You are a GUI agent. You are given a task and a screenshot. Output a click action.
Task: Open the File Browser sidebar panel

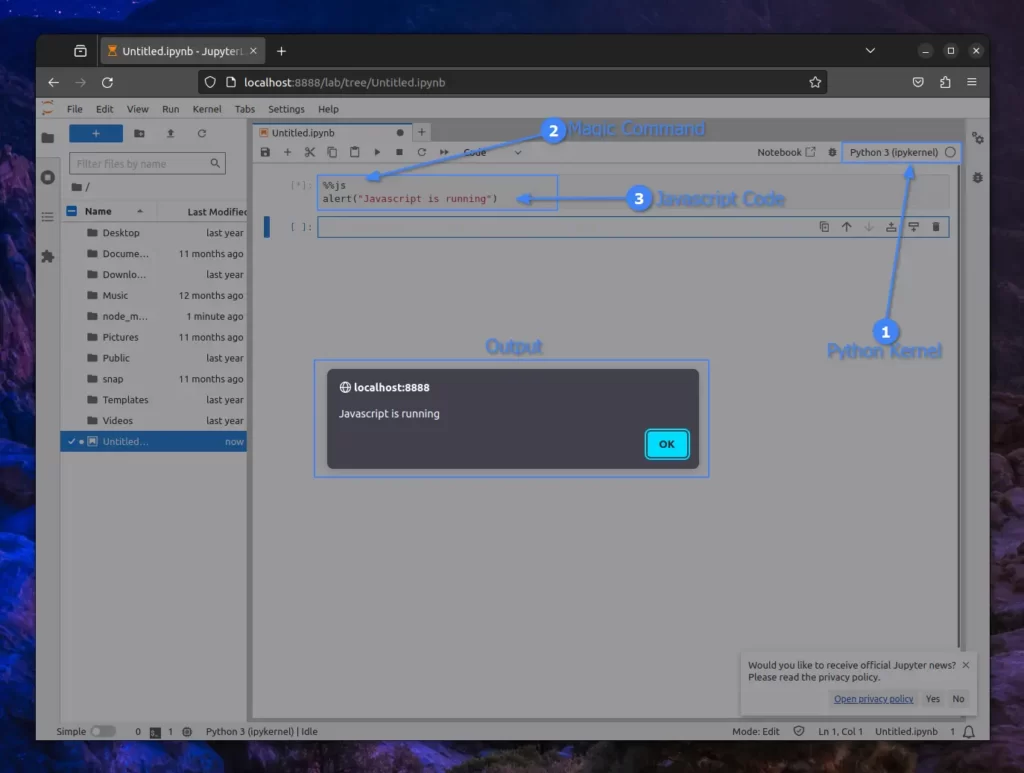tap(48, 138)
